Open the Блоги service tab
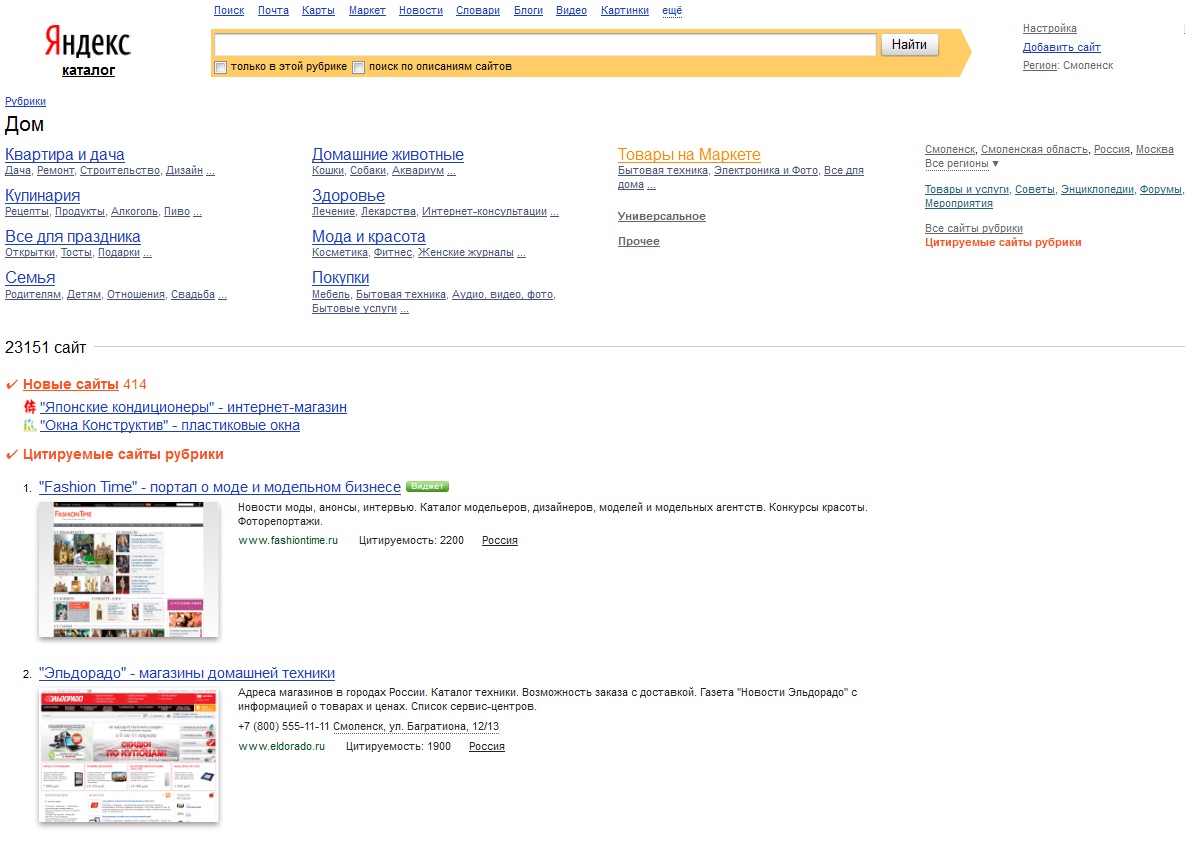The width and height of the screenshot is (1185, 846). 528,11
